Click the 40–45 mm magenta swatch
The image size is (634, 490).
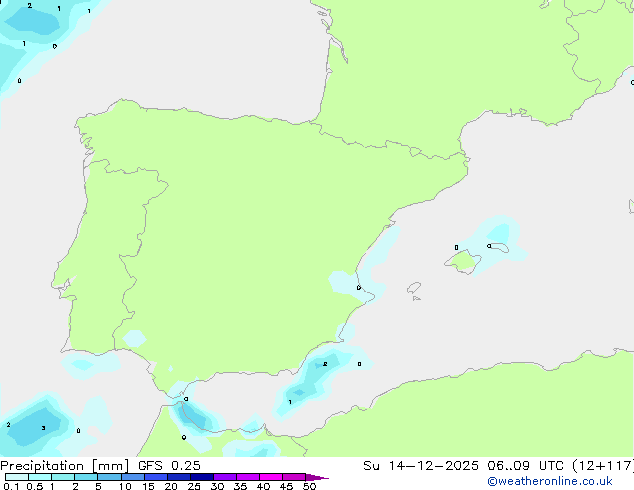click(271, 477)
